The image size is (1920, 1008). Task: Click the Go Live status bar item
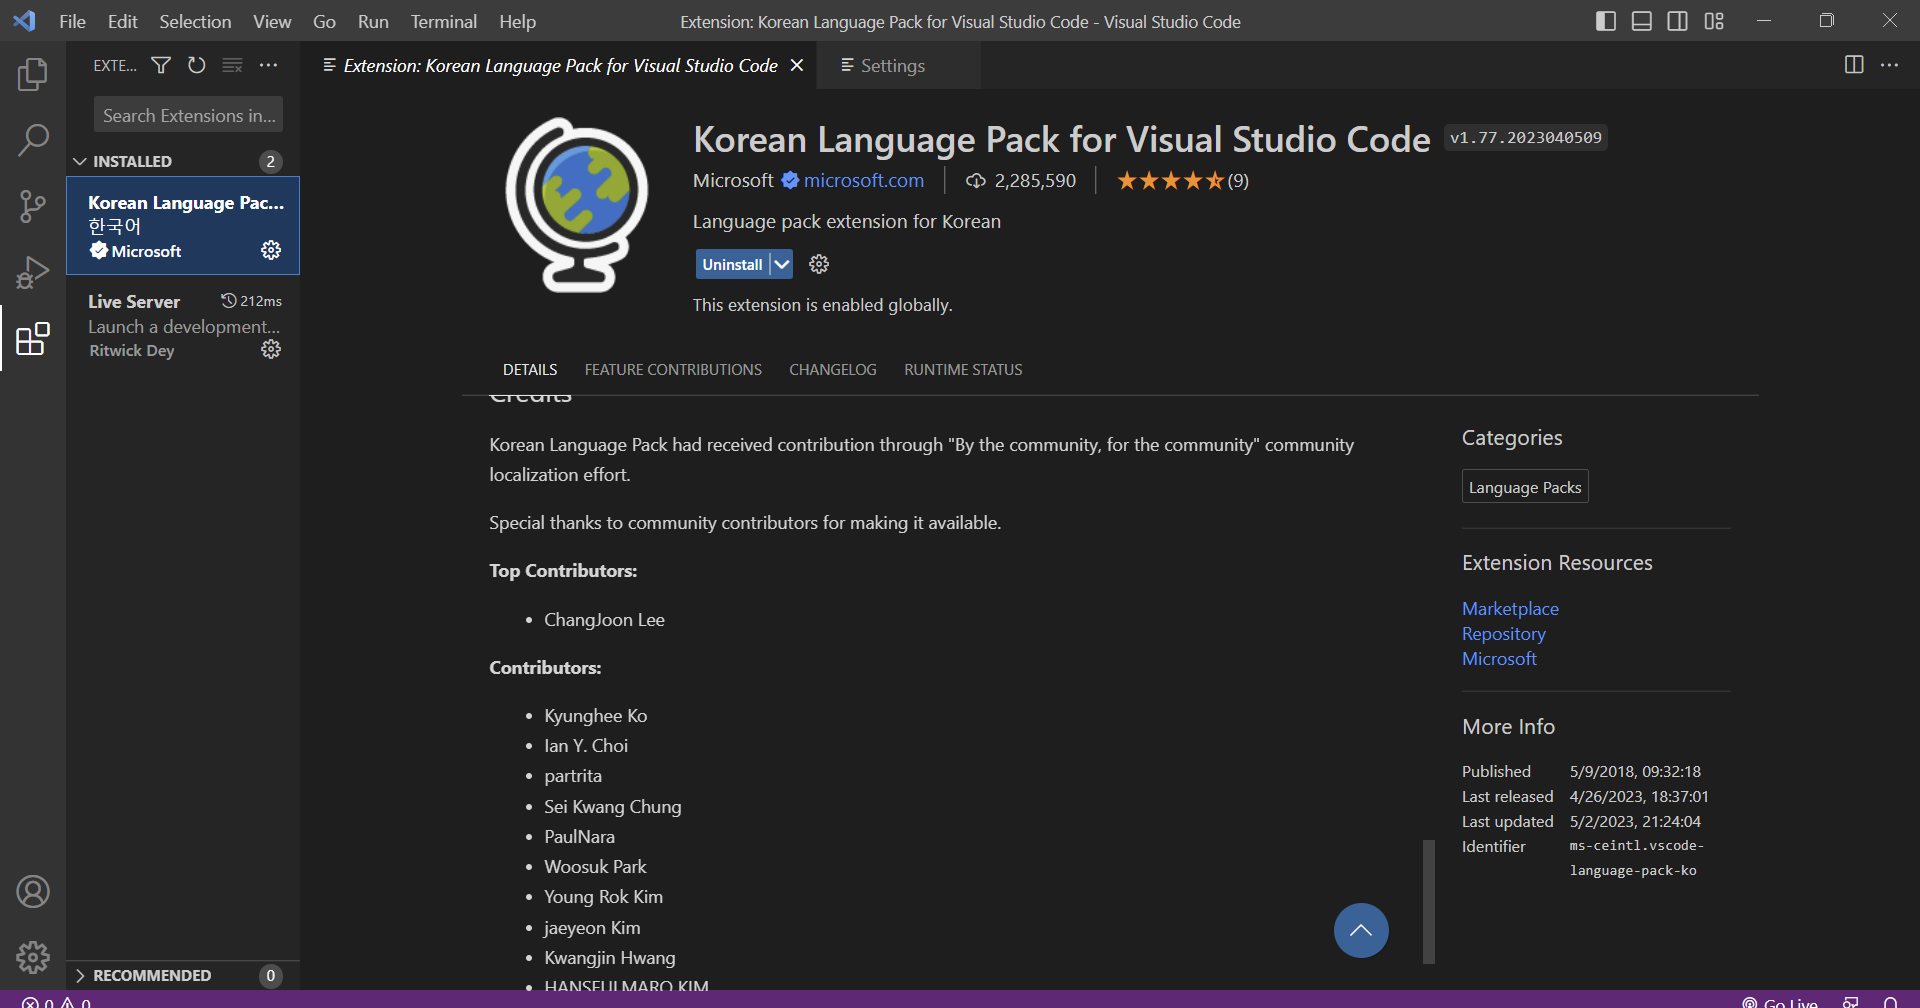pyautogui.click(x=1780, y=1001)
